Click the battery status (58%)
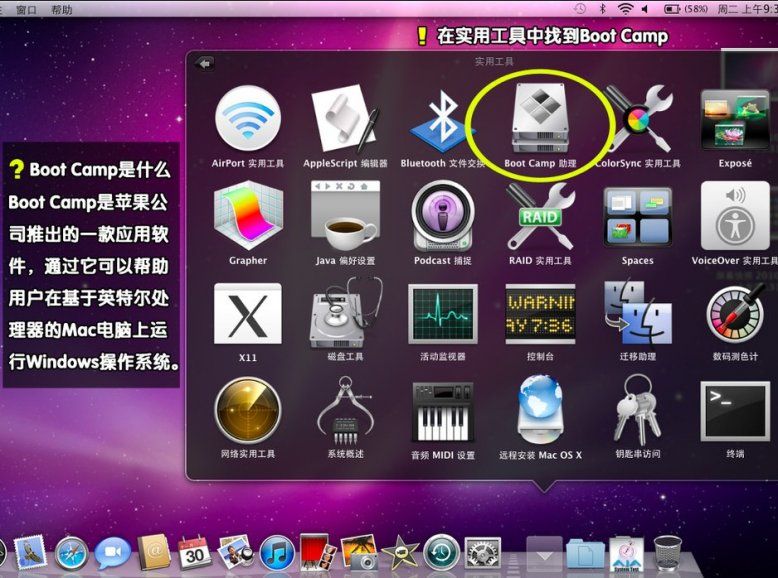 (x=685, y=8)
